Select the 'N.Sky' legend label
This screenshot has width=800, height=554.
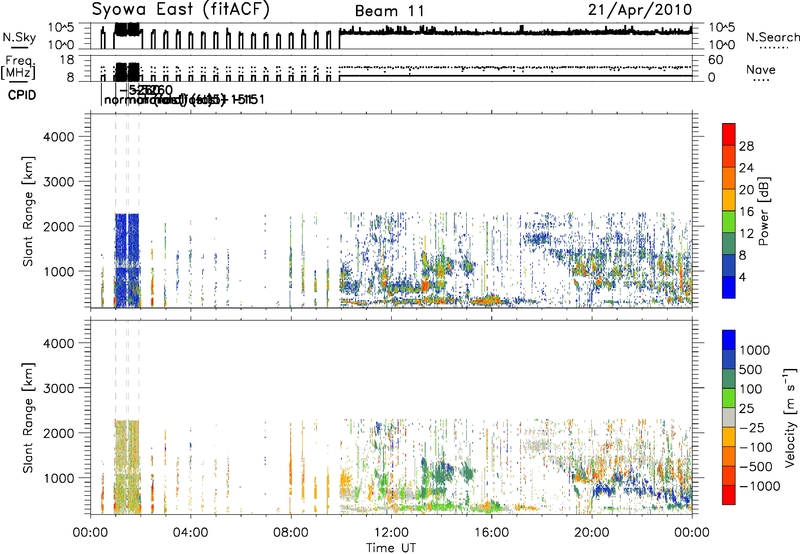coord(19,37)
